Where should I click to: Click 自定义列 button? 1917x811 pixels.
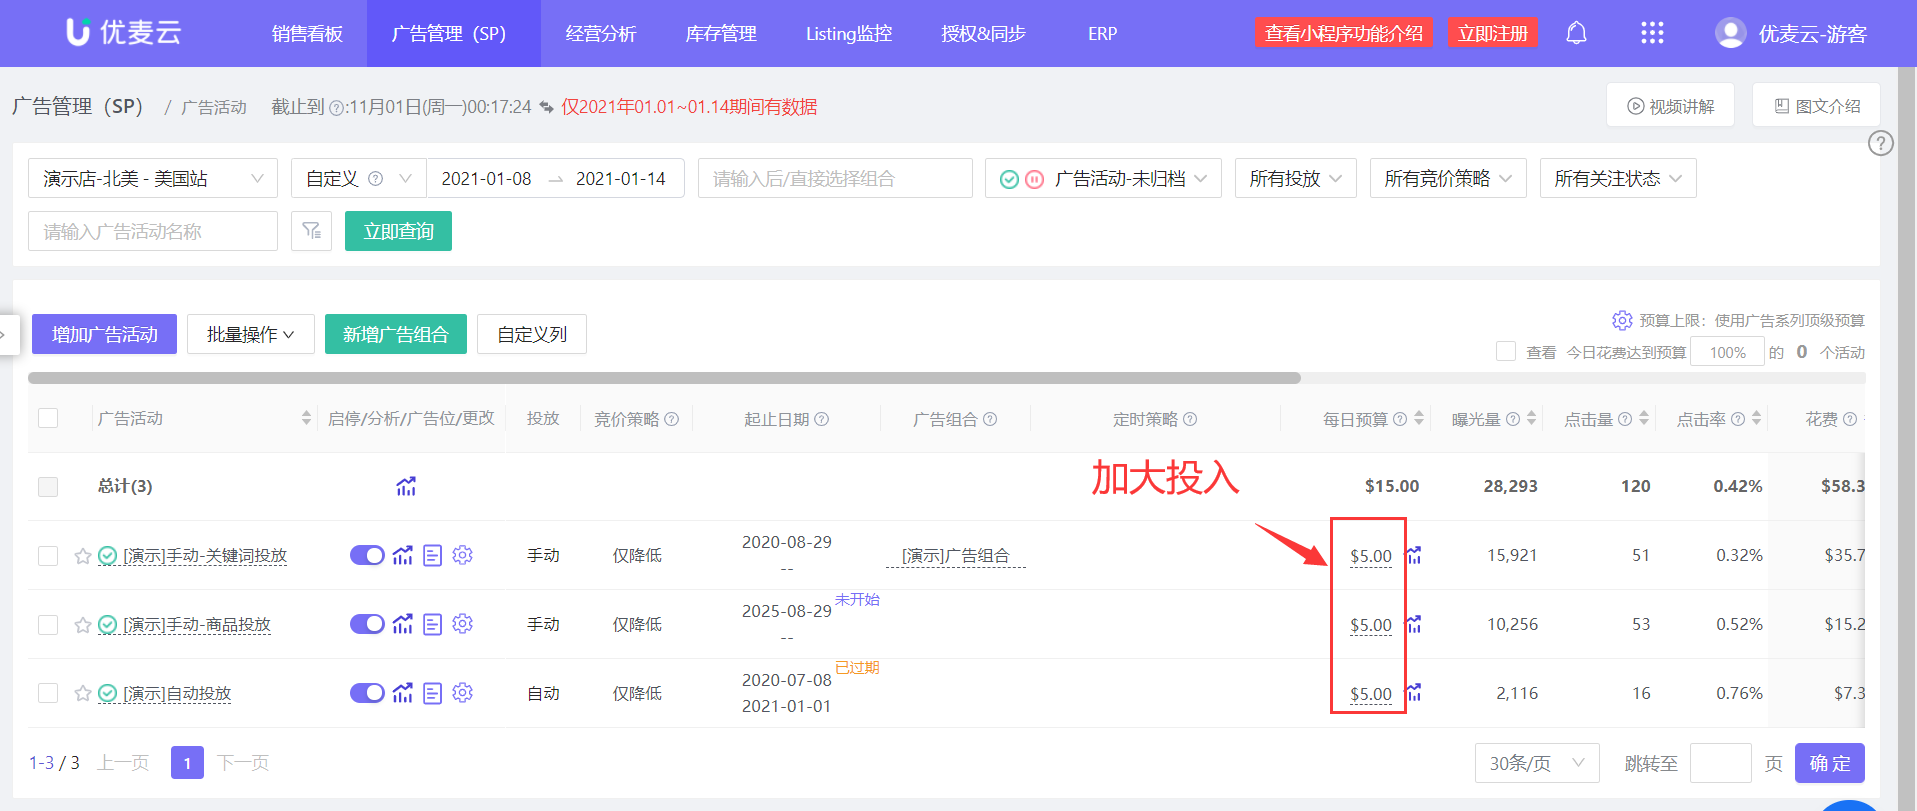532,334
